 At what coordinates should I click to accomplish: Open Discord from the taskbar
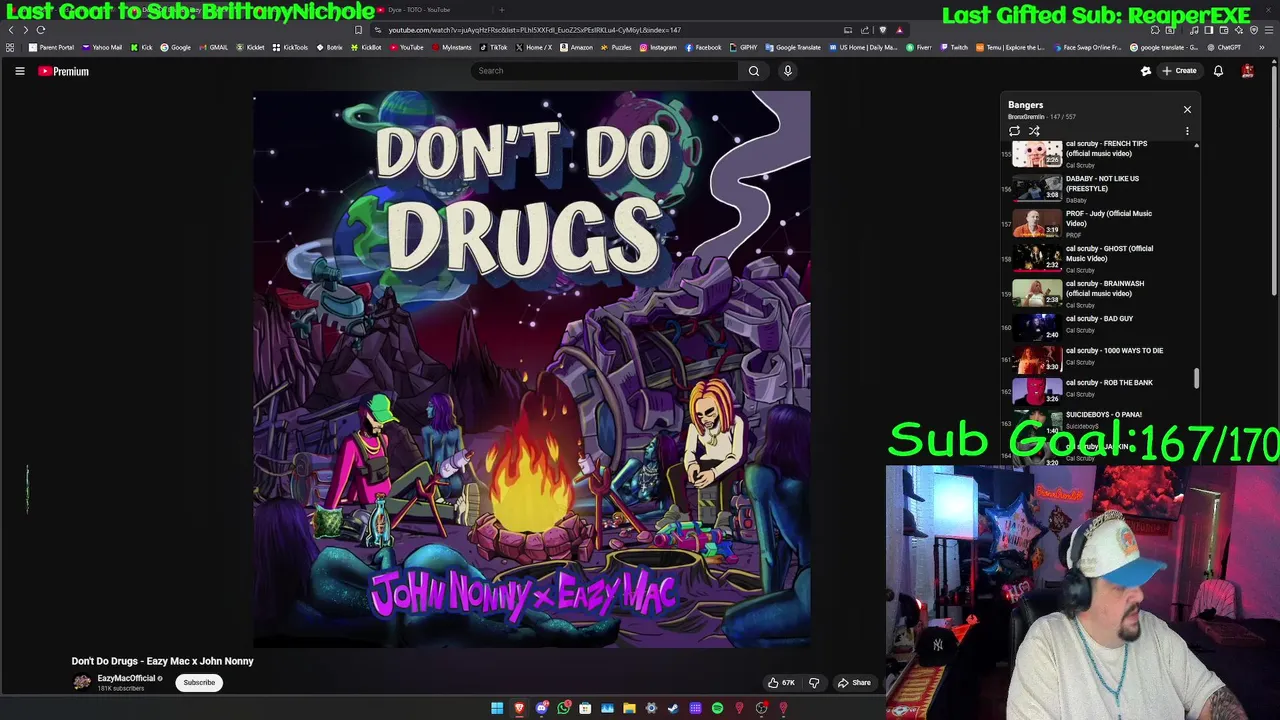[541, 709]
